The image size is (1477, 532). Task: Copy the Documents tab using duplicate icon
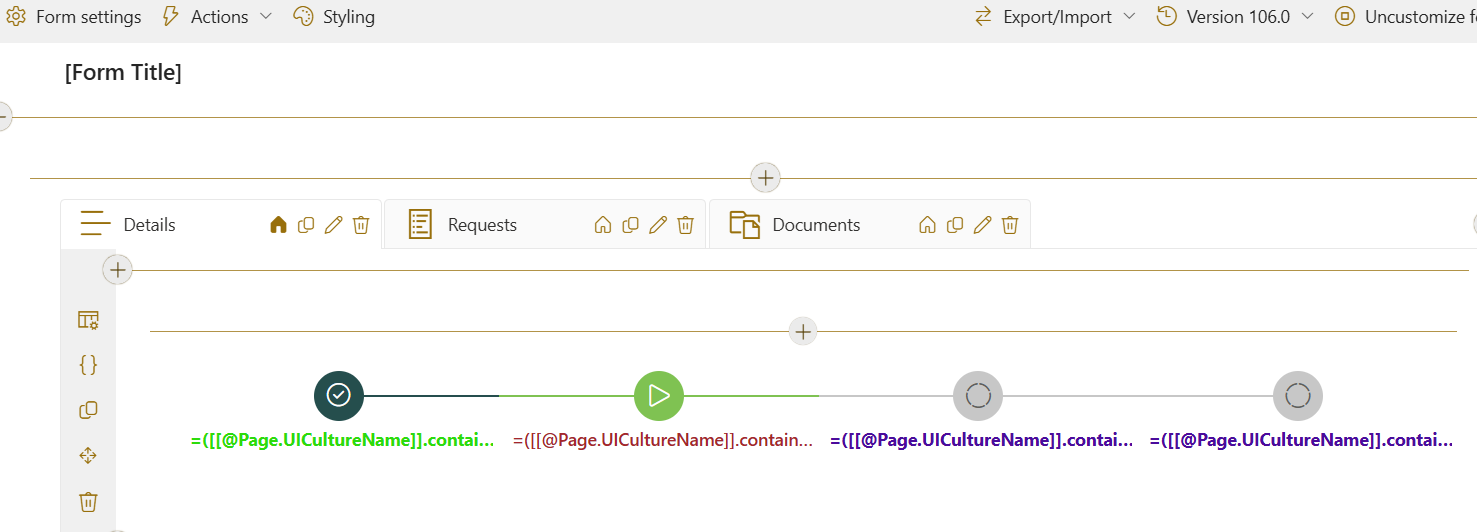point(955,225)
